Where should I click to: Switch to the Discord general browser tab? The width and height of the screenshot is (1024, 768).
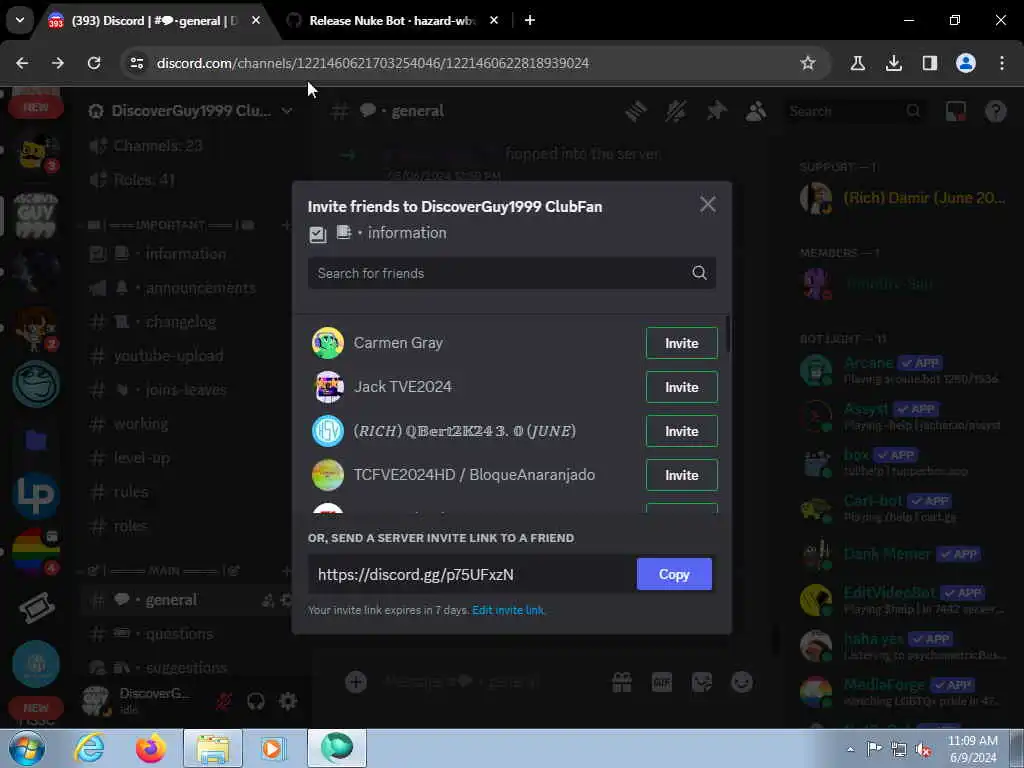click(x=153, y=20)
